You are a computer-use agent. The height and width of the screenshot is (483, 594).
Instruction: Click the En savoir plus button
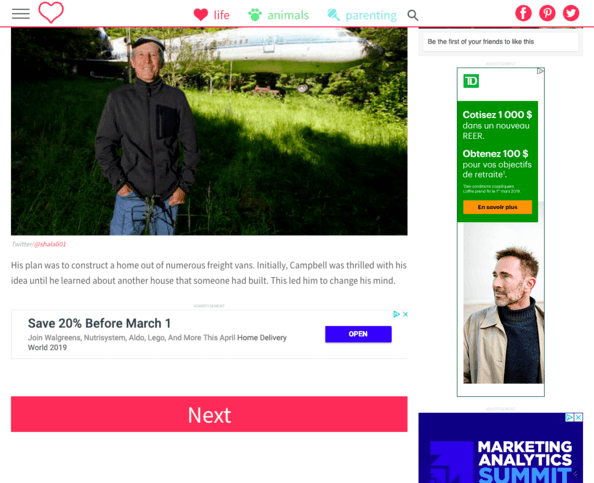[x=497, y=207]
